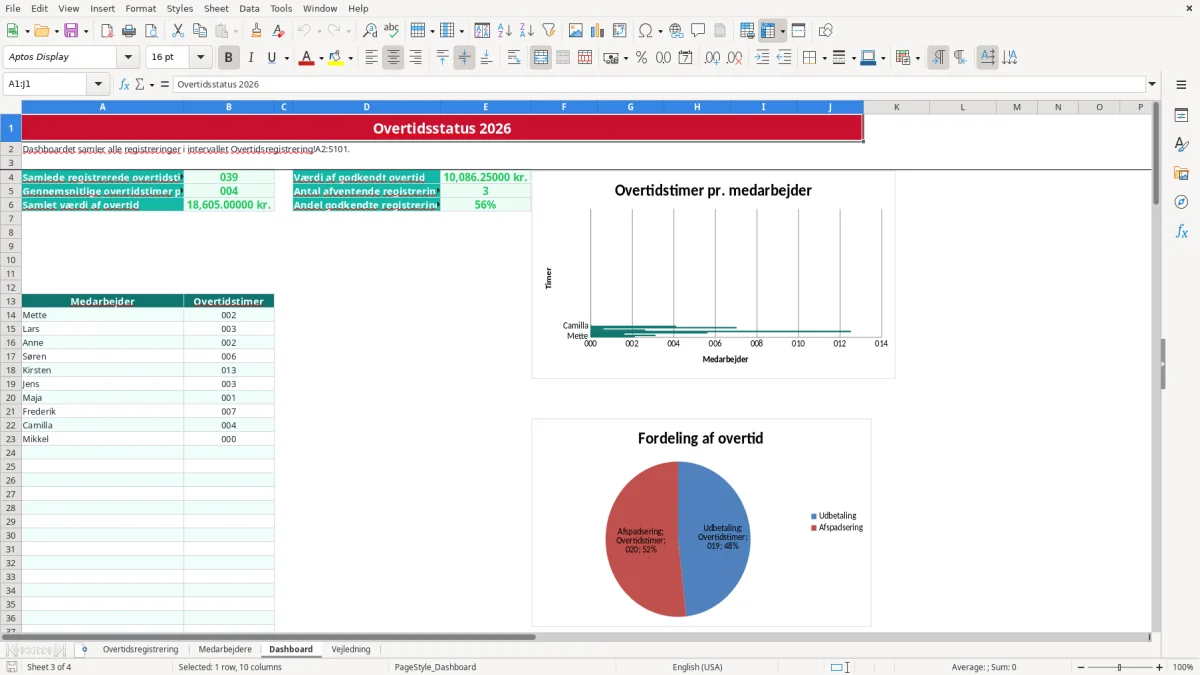The image size is (1200, 675).
Task: Toggle Wrap Text
Action: [x=514, y=58]
